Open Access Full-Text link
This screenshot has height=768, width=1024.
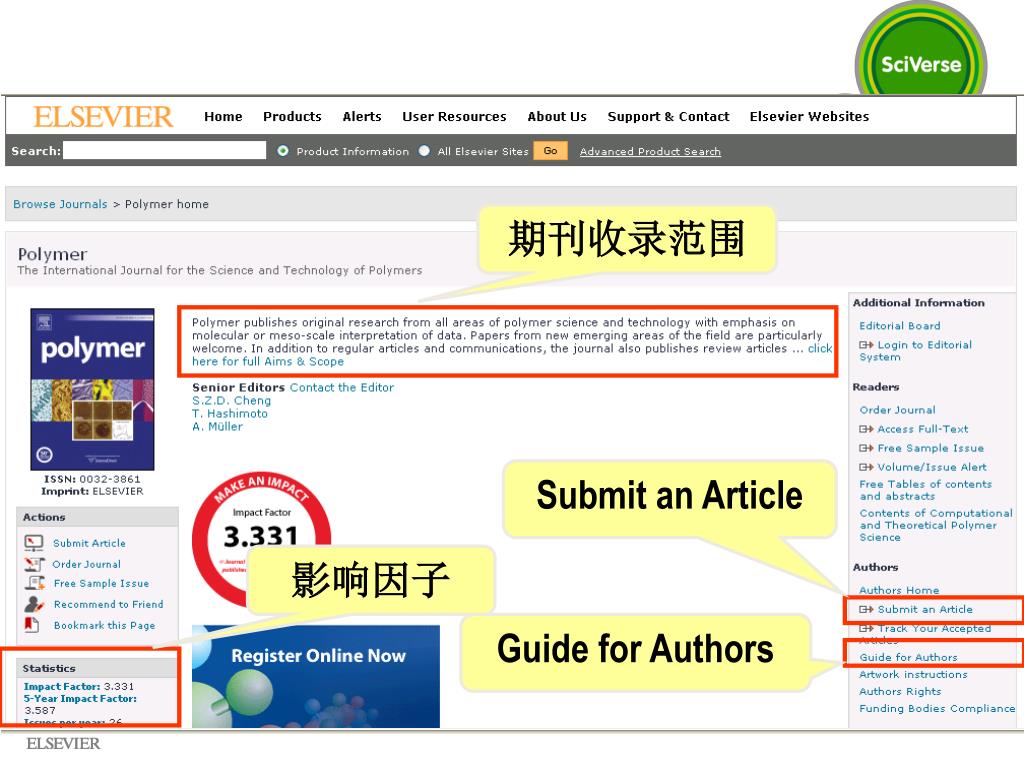coord(923,429)
